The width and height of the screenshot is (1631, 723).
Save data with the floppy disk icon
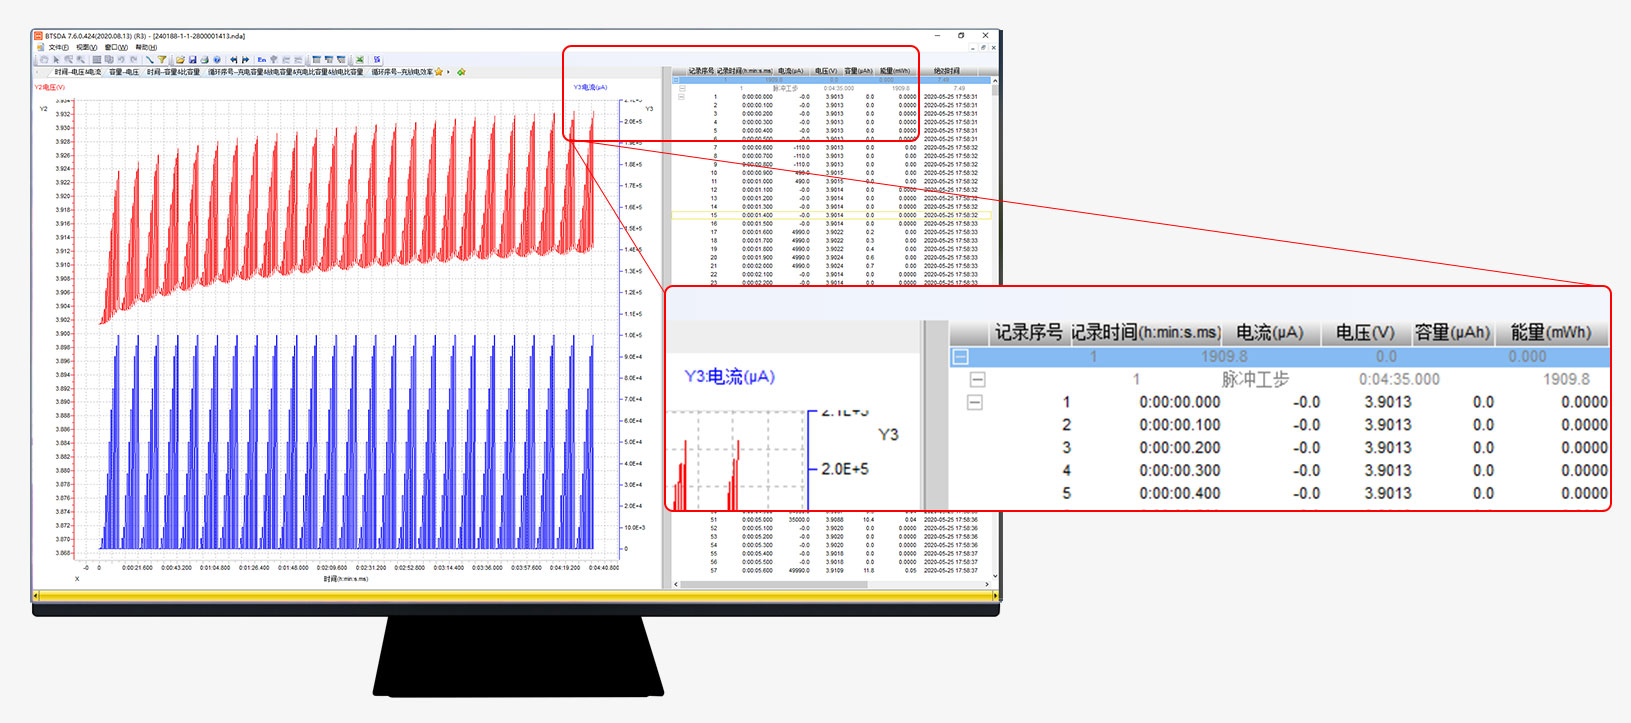193,60
